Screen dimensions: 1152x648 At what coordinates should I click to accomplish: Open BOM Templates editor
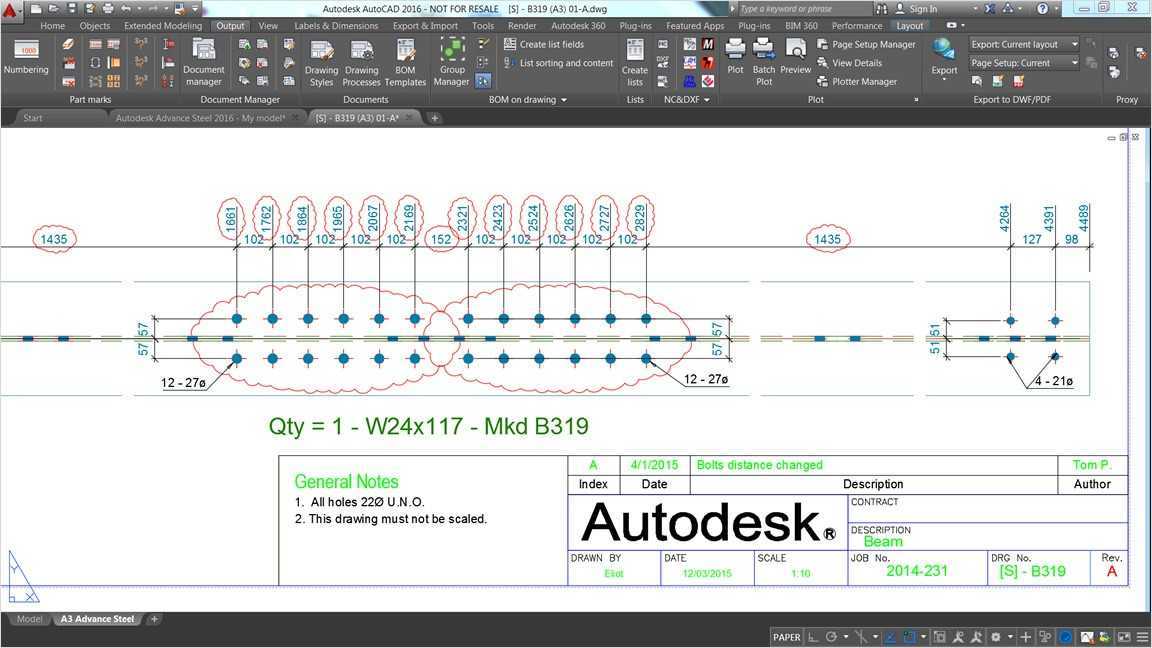[405, 63]
